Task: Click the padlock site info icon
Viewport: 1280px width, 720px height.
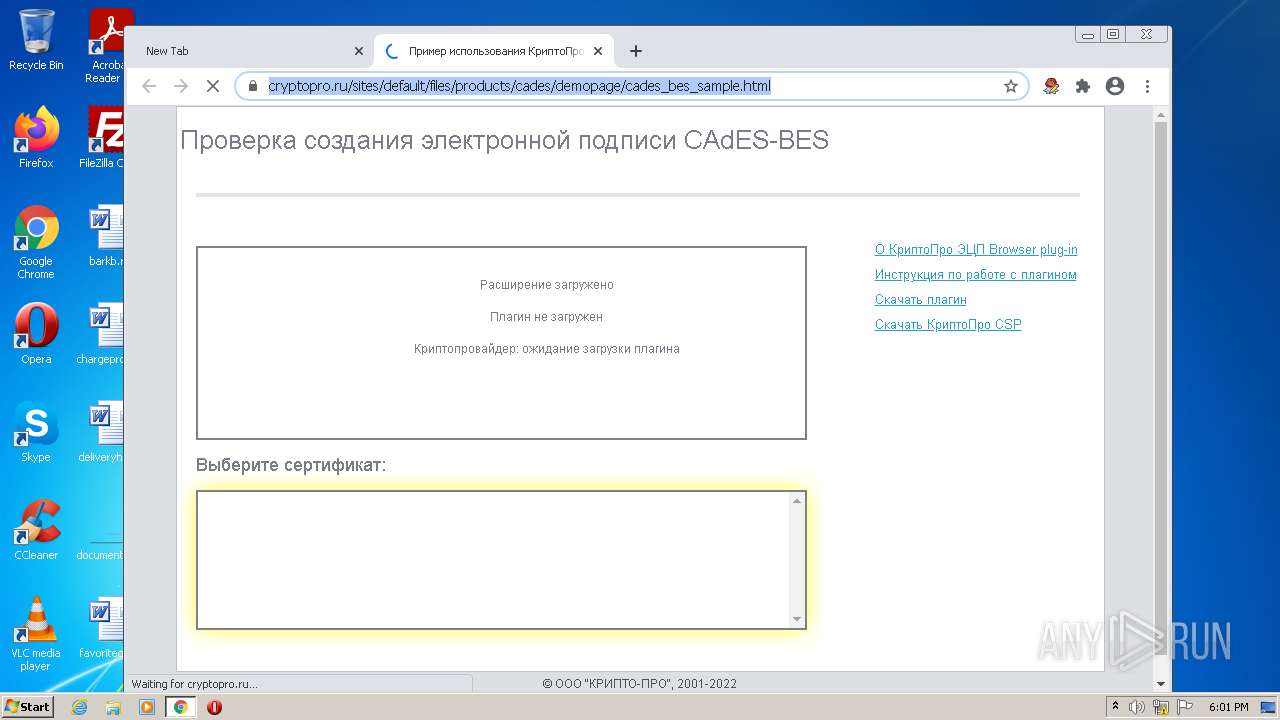Action: pos(252,86)
